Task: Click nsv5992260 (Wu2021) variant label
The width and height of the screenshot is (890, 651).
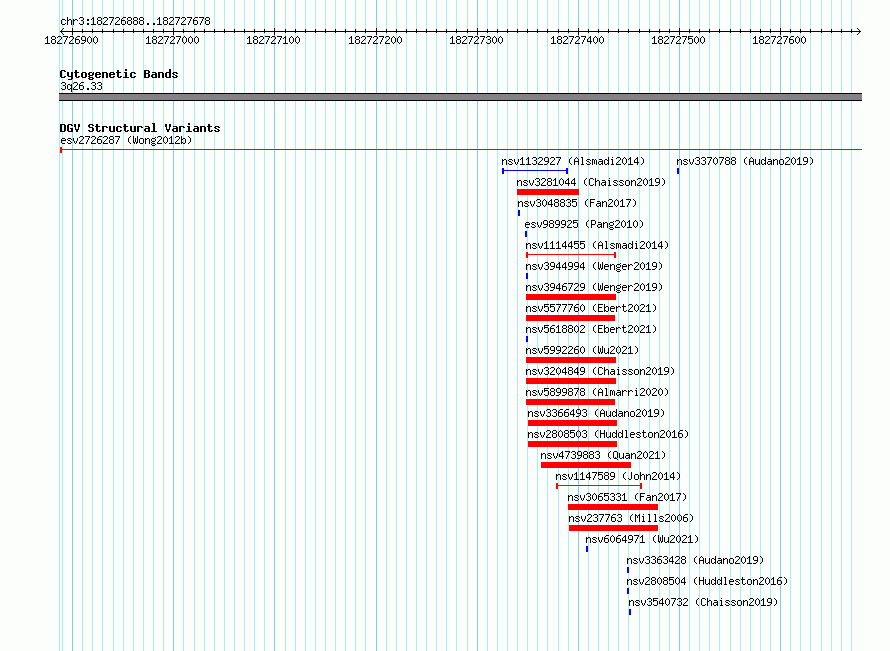Action: point(582,350)
